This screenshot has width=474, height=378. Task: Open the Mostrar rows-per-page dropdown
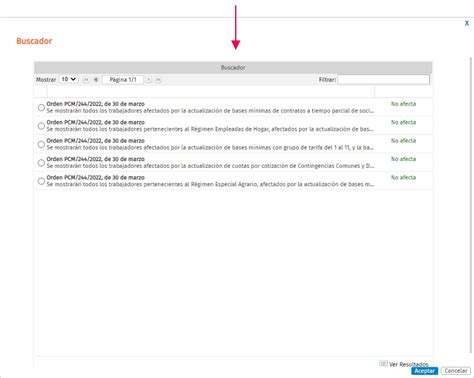[x=69, y=79]
